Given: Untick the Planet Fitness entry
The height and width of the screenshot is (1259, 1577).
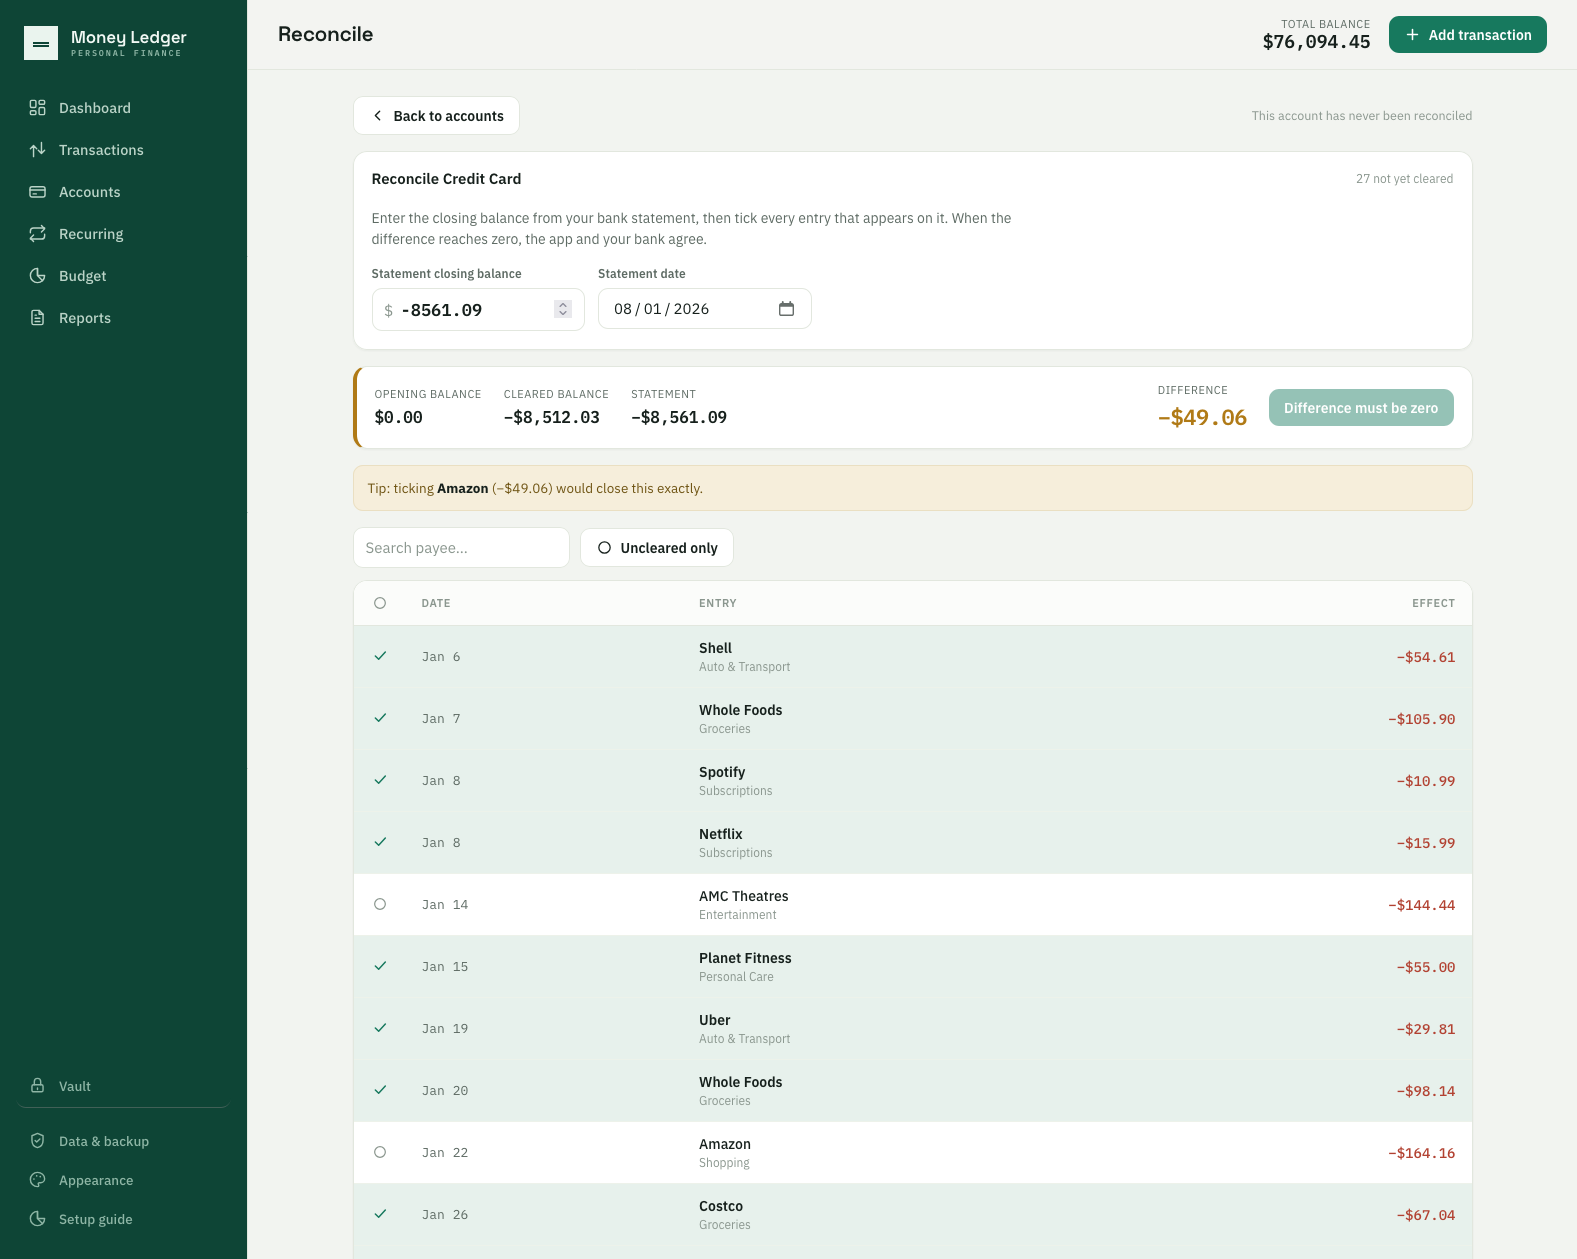Looking at the screenshot, I should click(x=380, y=966).
